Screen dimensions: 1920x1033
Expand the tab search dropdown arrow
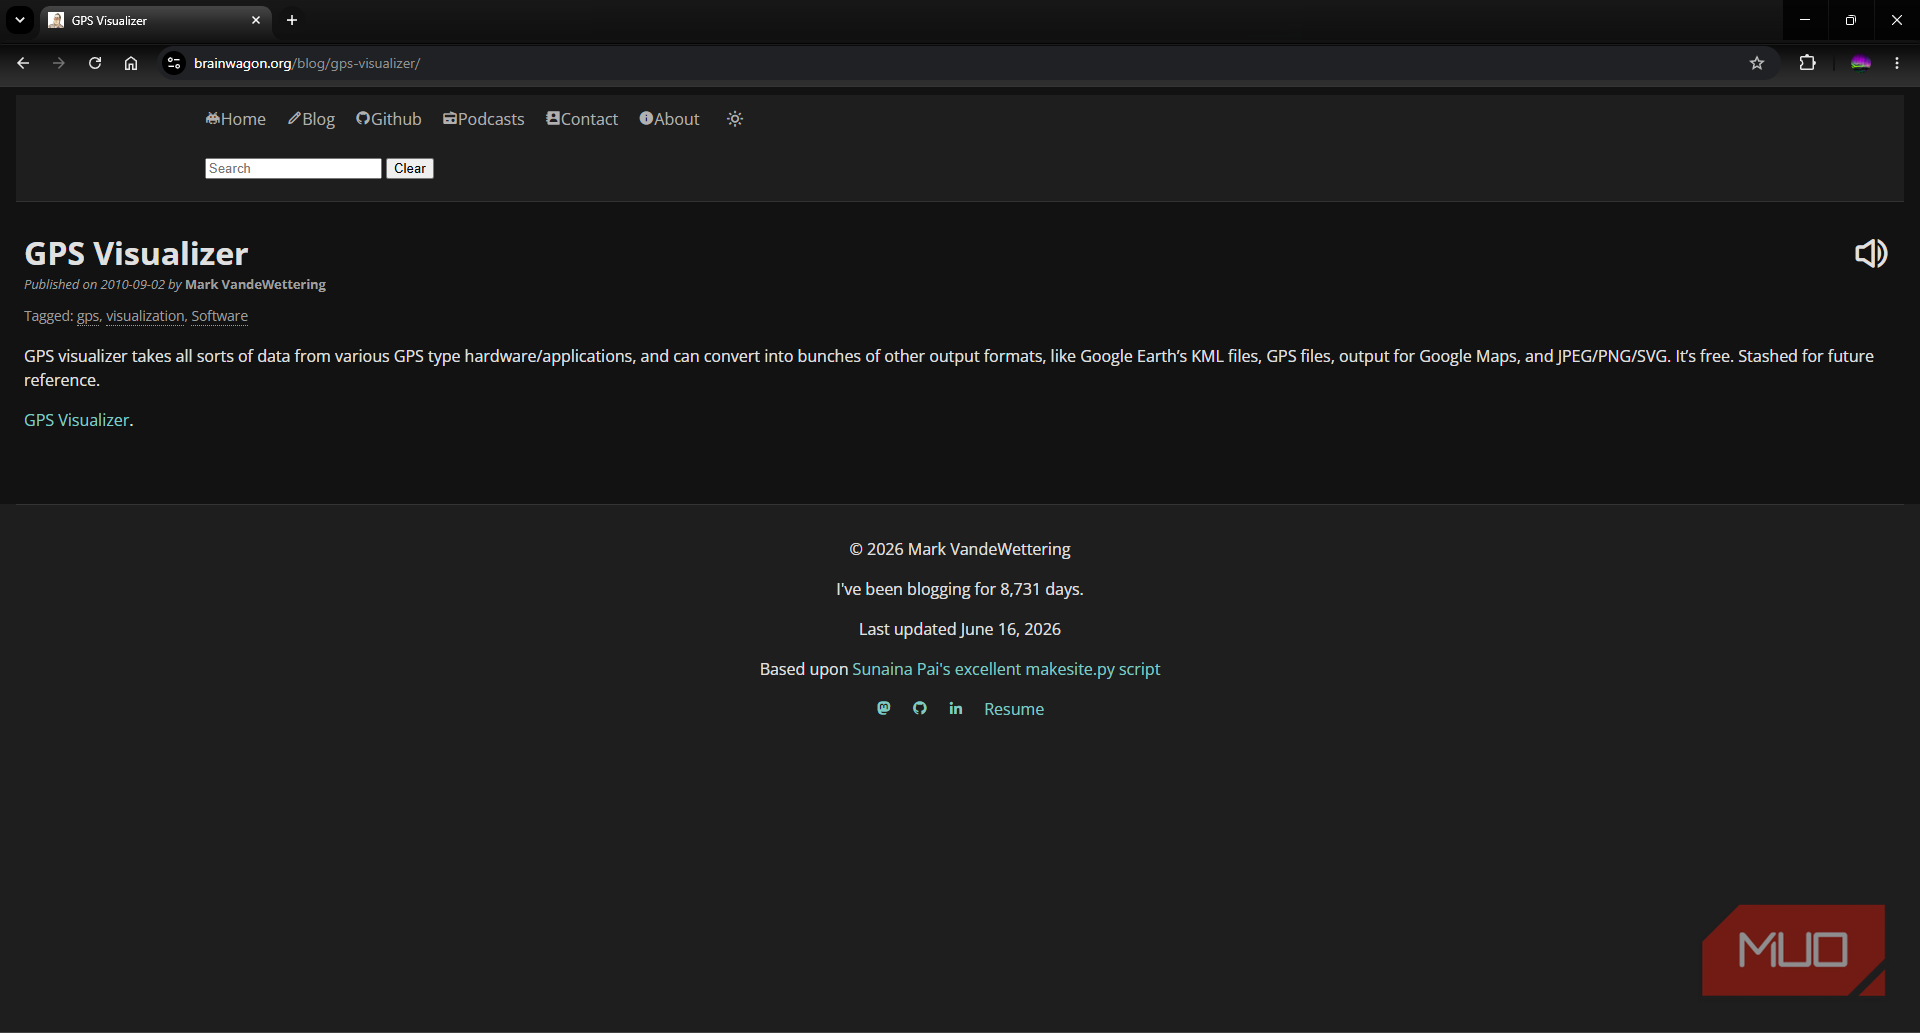[x=20, y=20]
